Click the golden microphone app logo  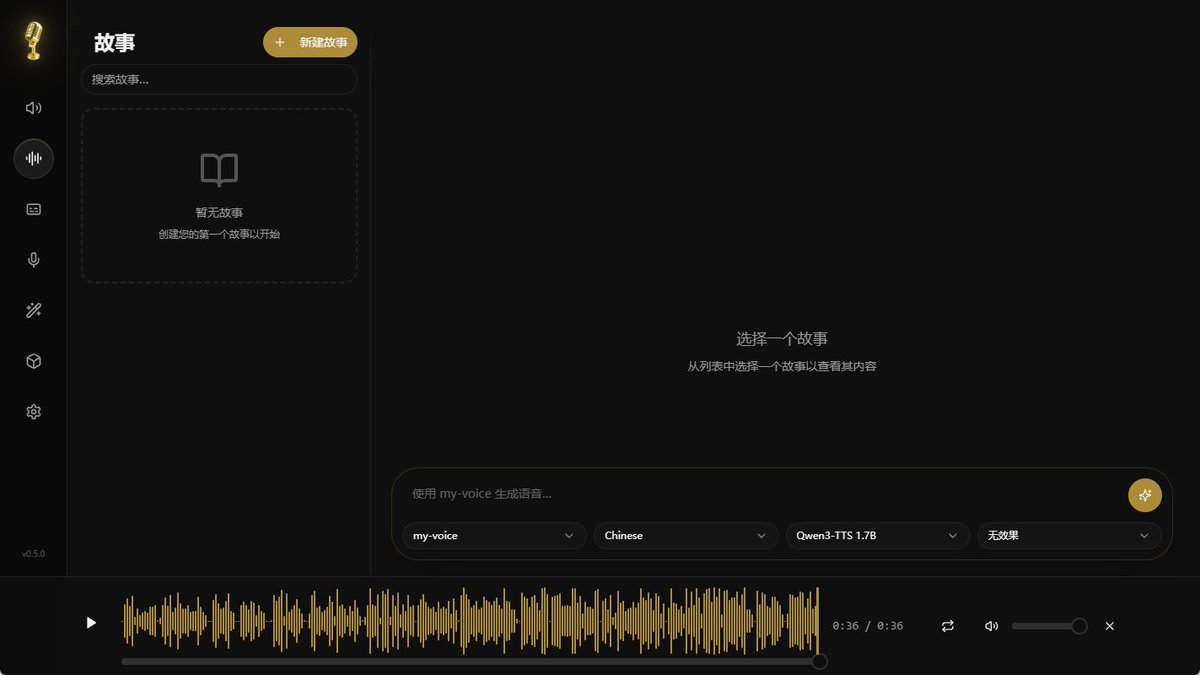[34, 41]
